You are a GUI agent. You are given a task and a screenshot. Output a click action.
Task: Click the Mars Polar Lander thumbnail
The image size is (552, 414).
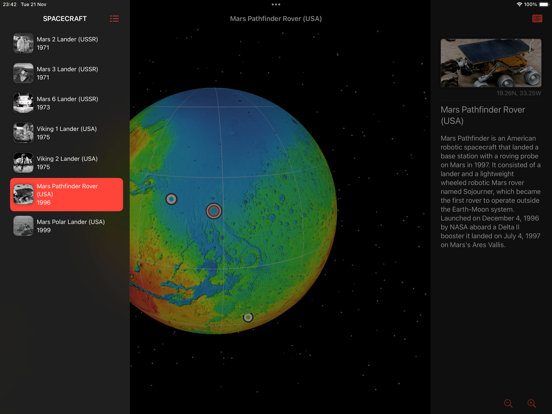coord(23,226)
